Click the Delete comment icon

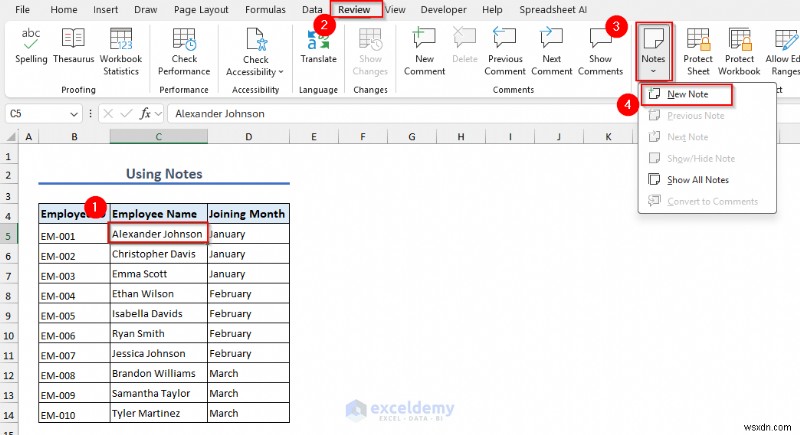(x=465, y=39)
